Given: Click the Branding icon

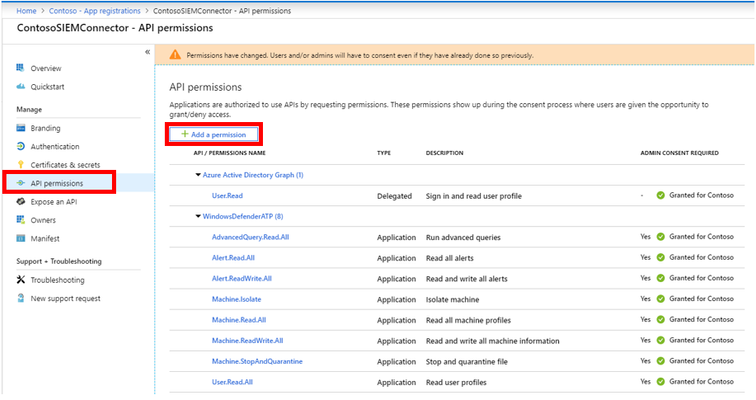Looking at the screenshot, I should (20, 128).
